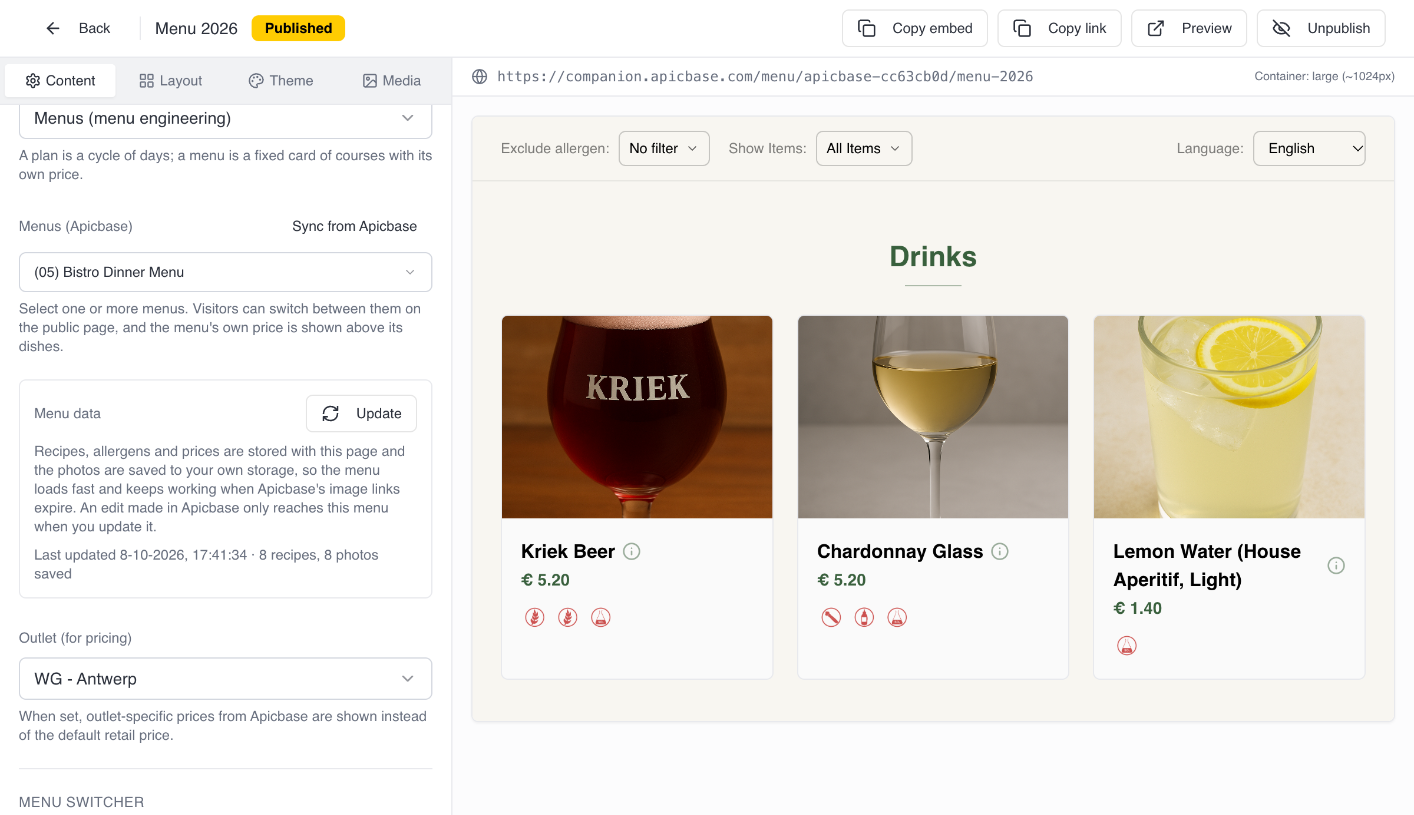The height and width of the screenshot is (815, 1414).
Task: Open the menu Preview
Action: coord(1189,28)
